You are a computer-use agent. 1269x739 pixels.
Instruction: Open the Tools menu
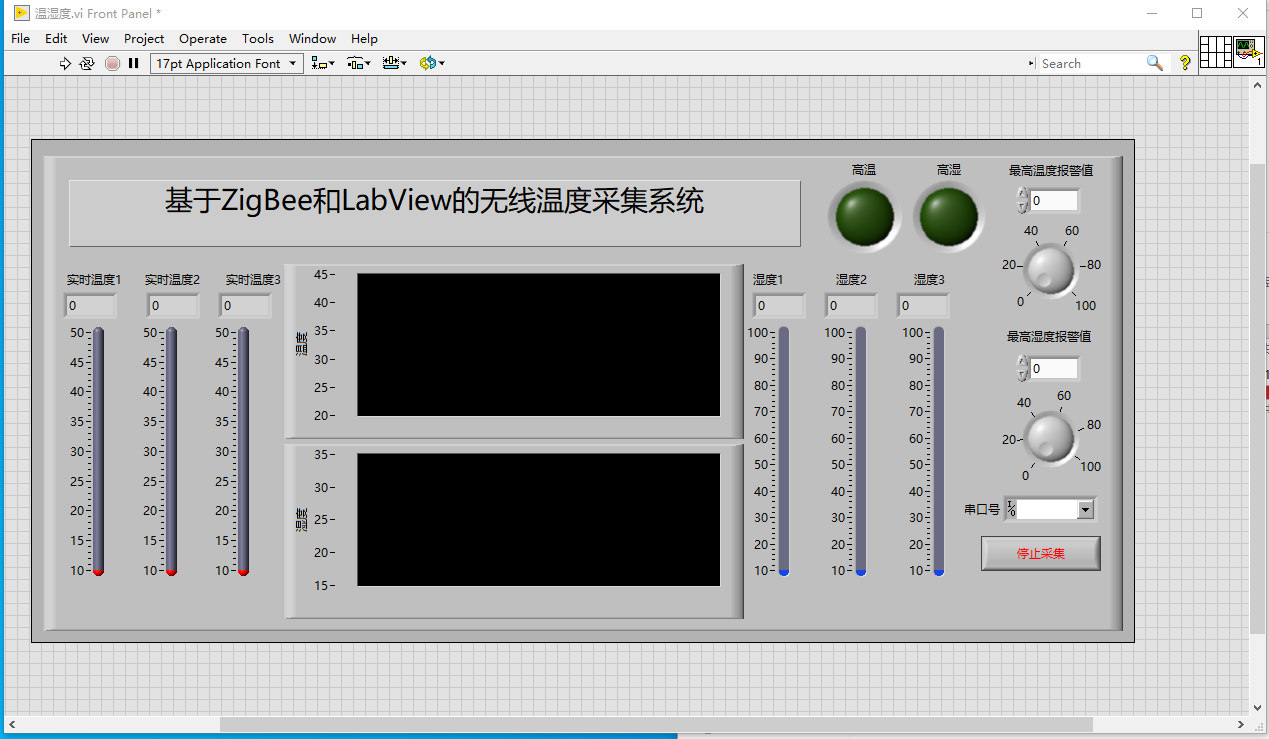[x=258, y=38]
